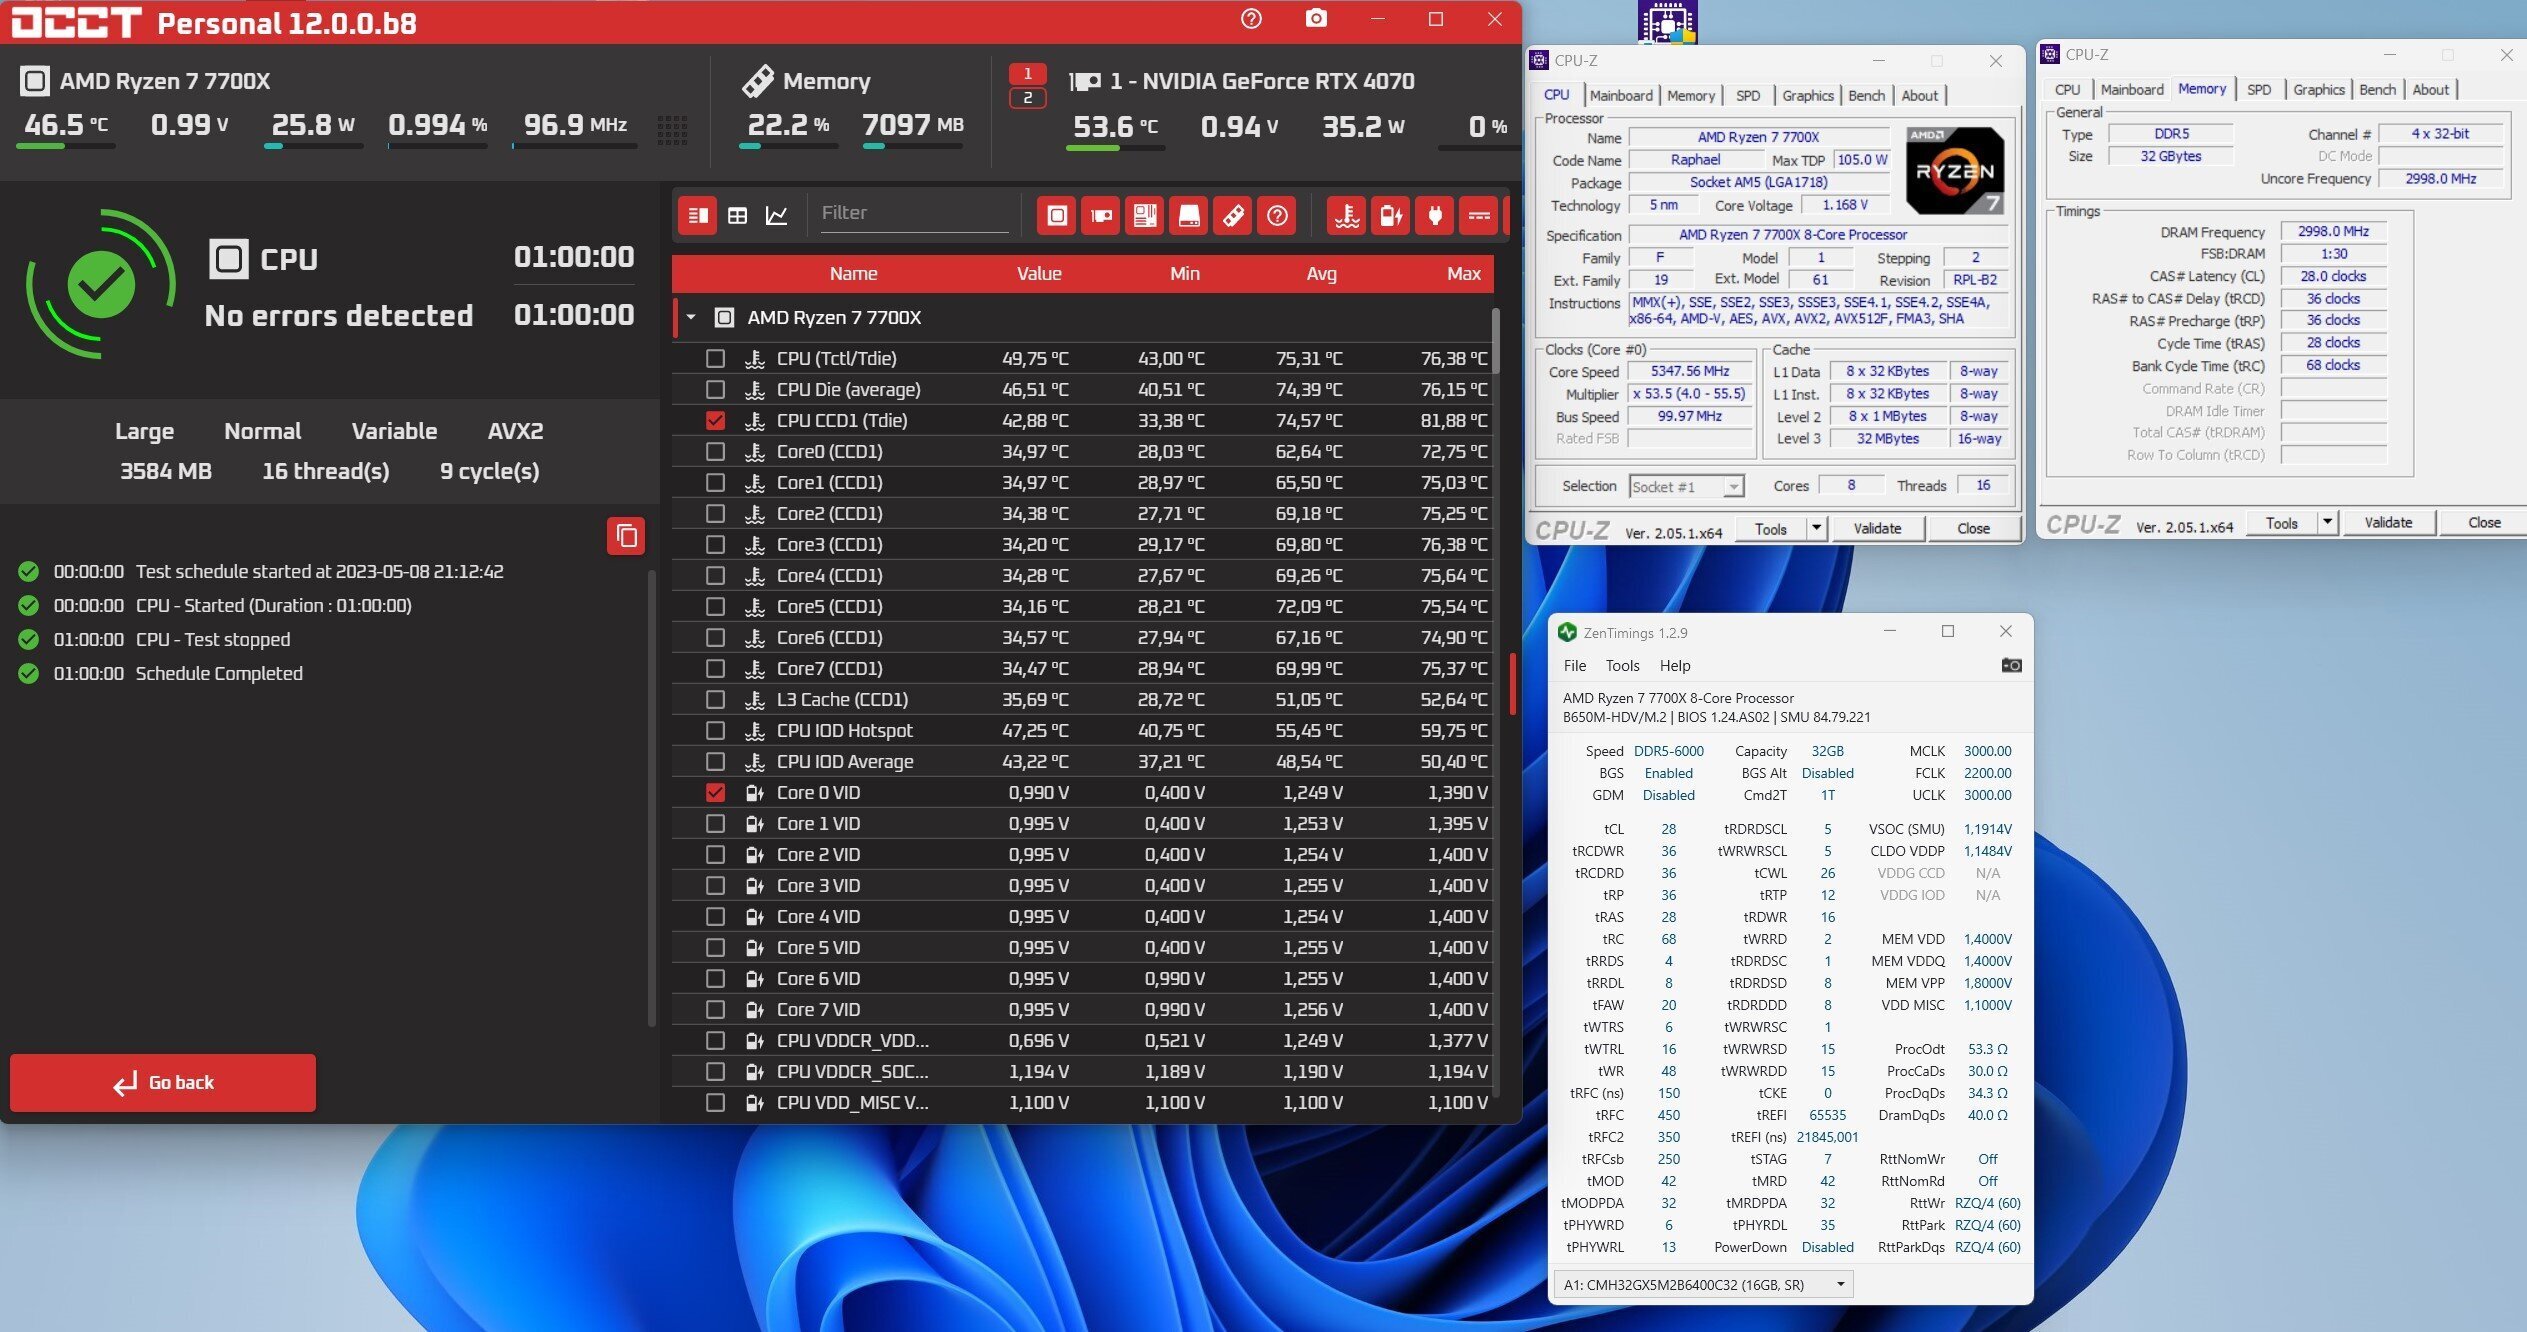Check the CPU (Tctl/Tdie) checkbox
This screenshot has height=1332, width=2527.
(715, 358)
